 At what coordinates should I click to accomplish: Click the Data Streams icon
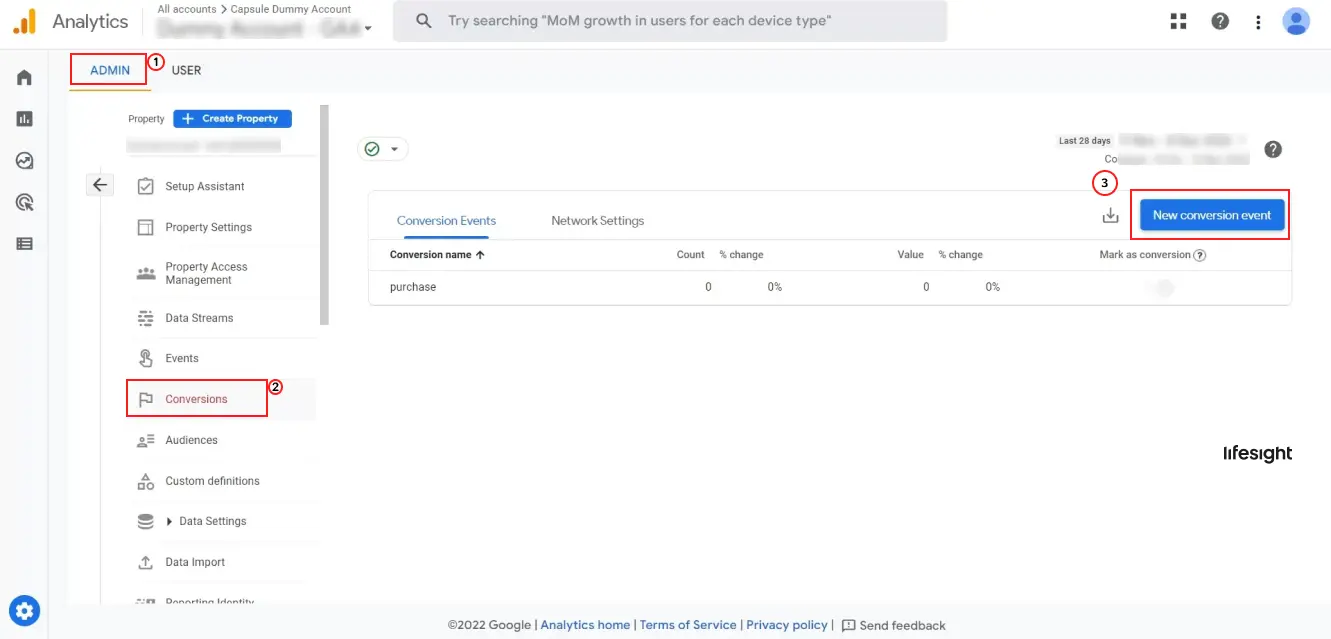[146, 318]
